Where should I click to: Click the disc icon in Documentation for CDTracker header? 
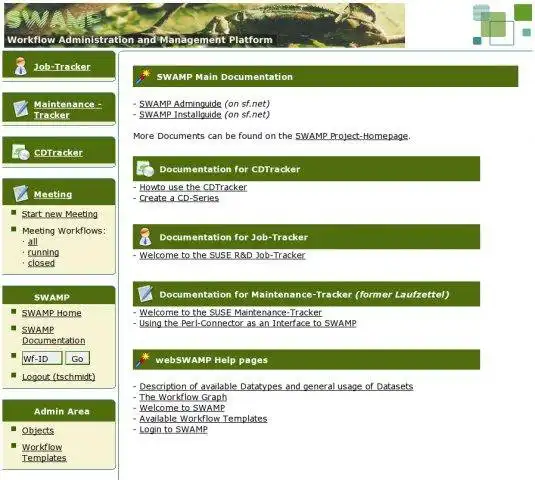coord(145,169)
